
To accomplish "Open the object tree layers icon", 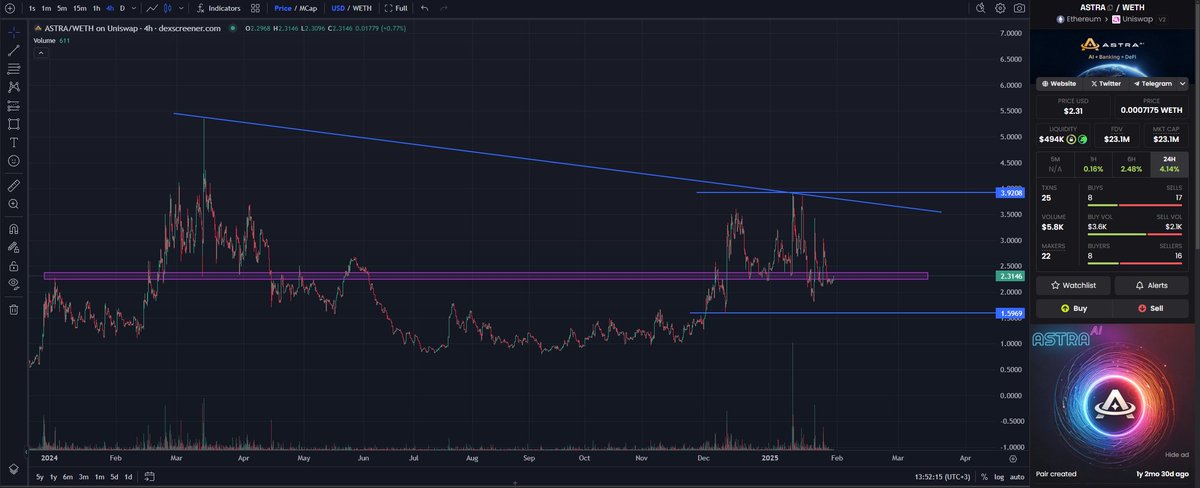I will [14, 468].
